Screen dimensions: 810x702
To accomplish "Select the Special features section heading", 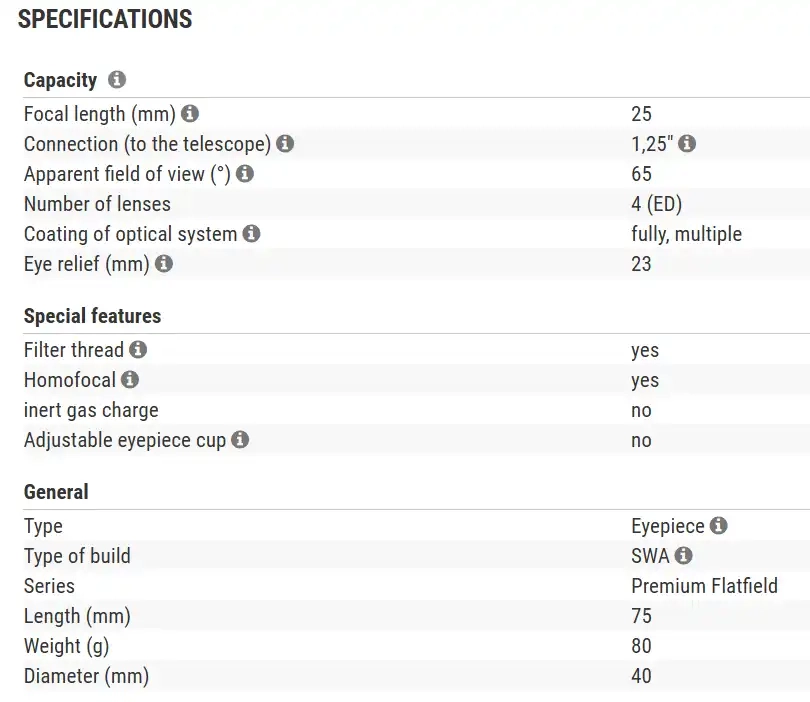I will tap(92, 316).
